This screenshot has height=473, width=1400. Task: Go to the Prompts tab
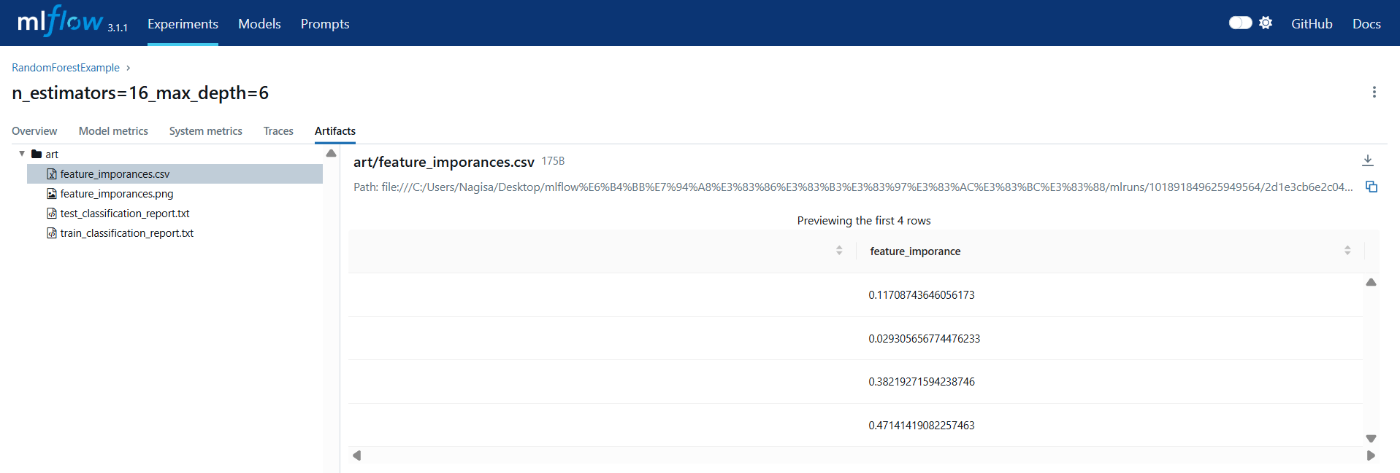[x=325, y=24]
